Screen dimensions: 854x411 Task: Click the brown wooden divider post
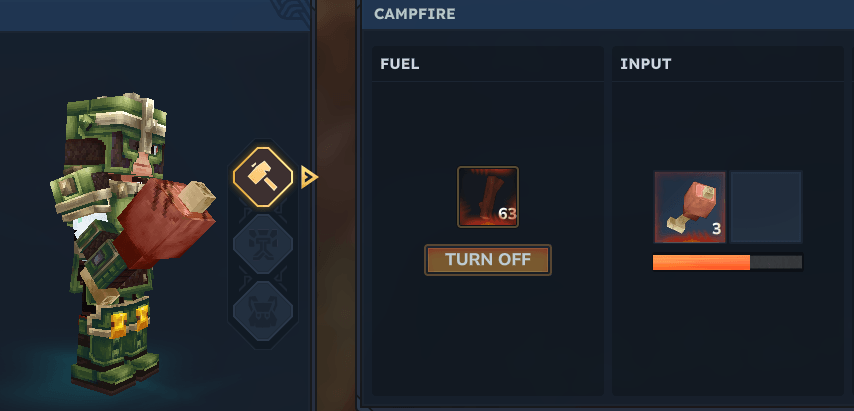[x=337, y=205]
